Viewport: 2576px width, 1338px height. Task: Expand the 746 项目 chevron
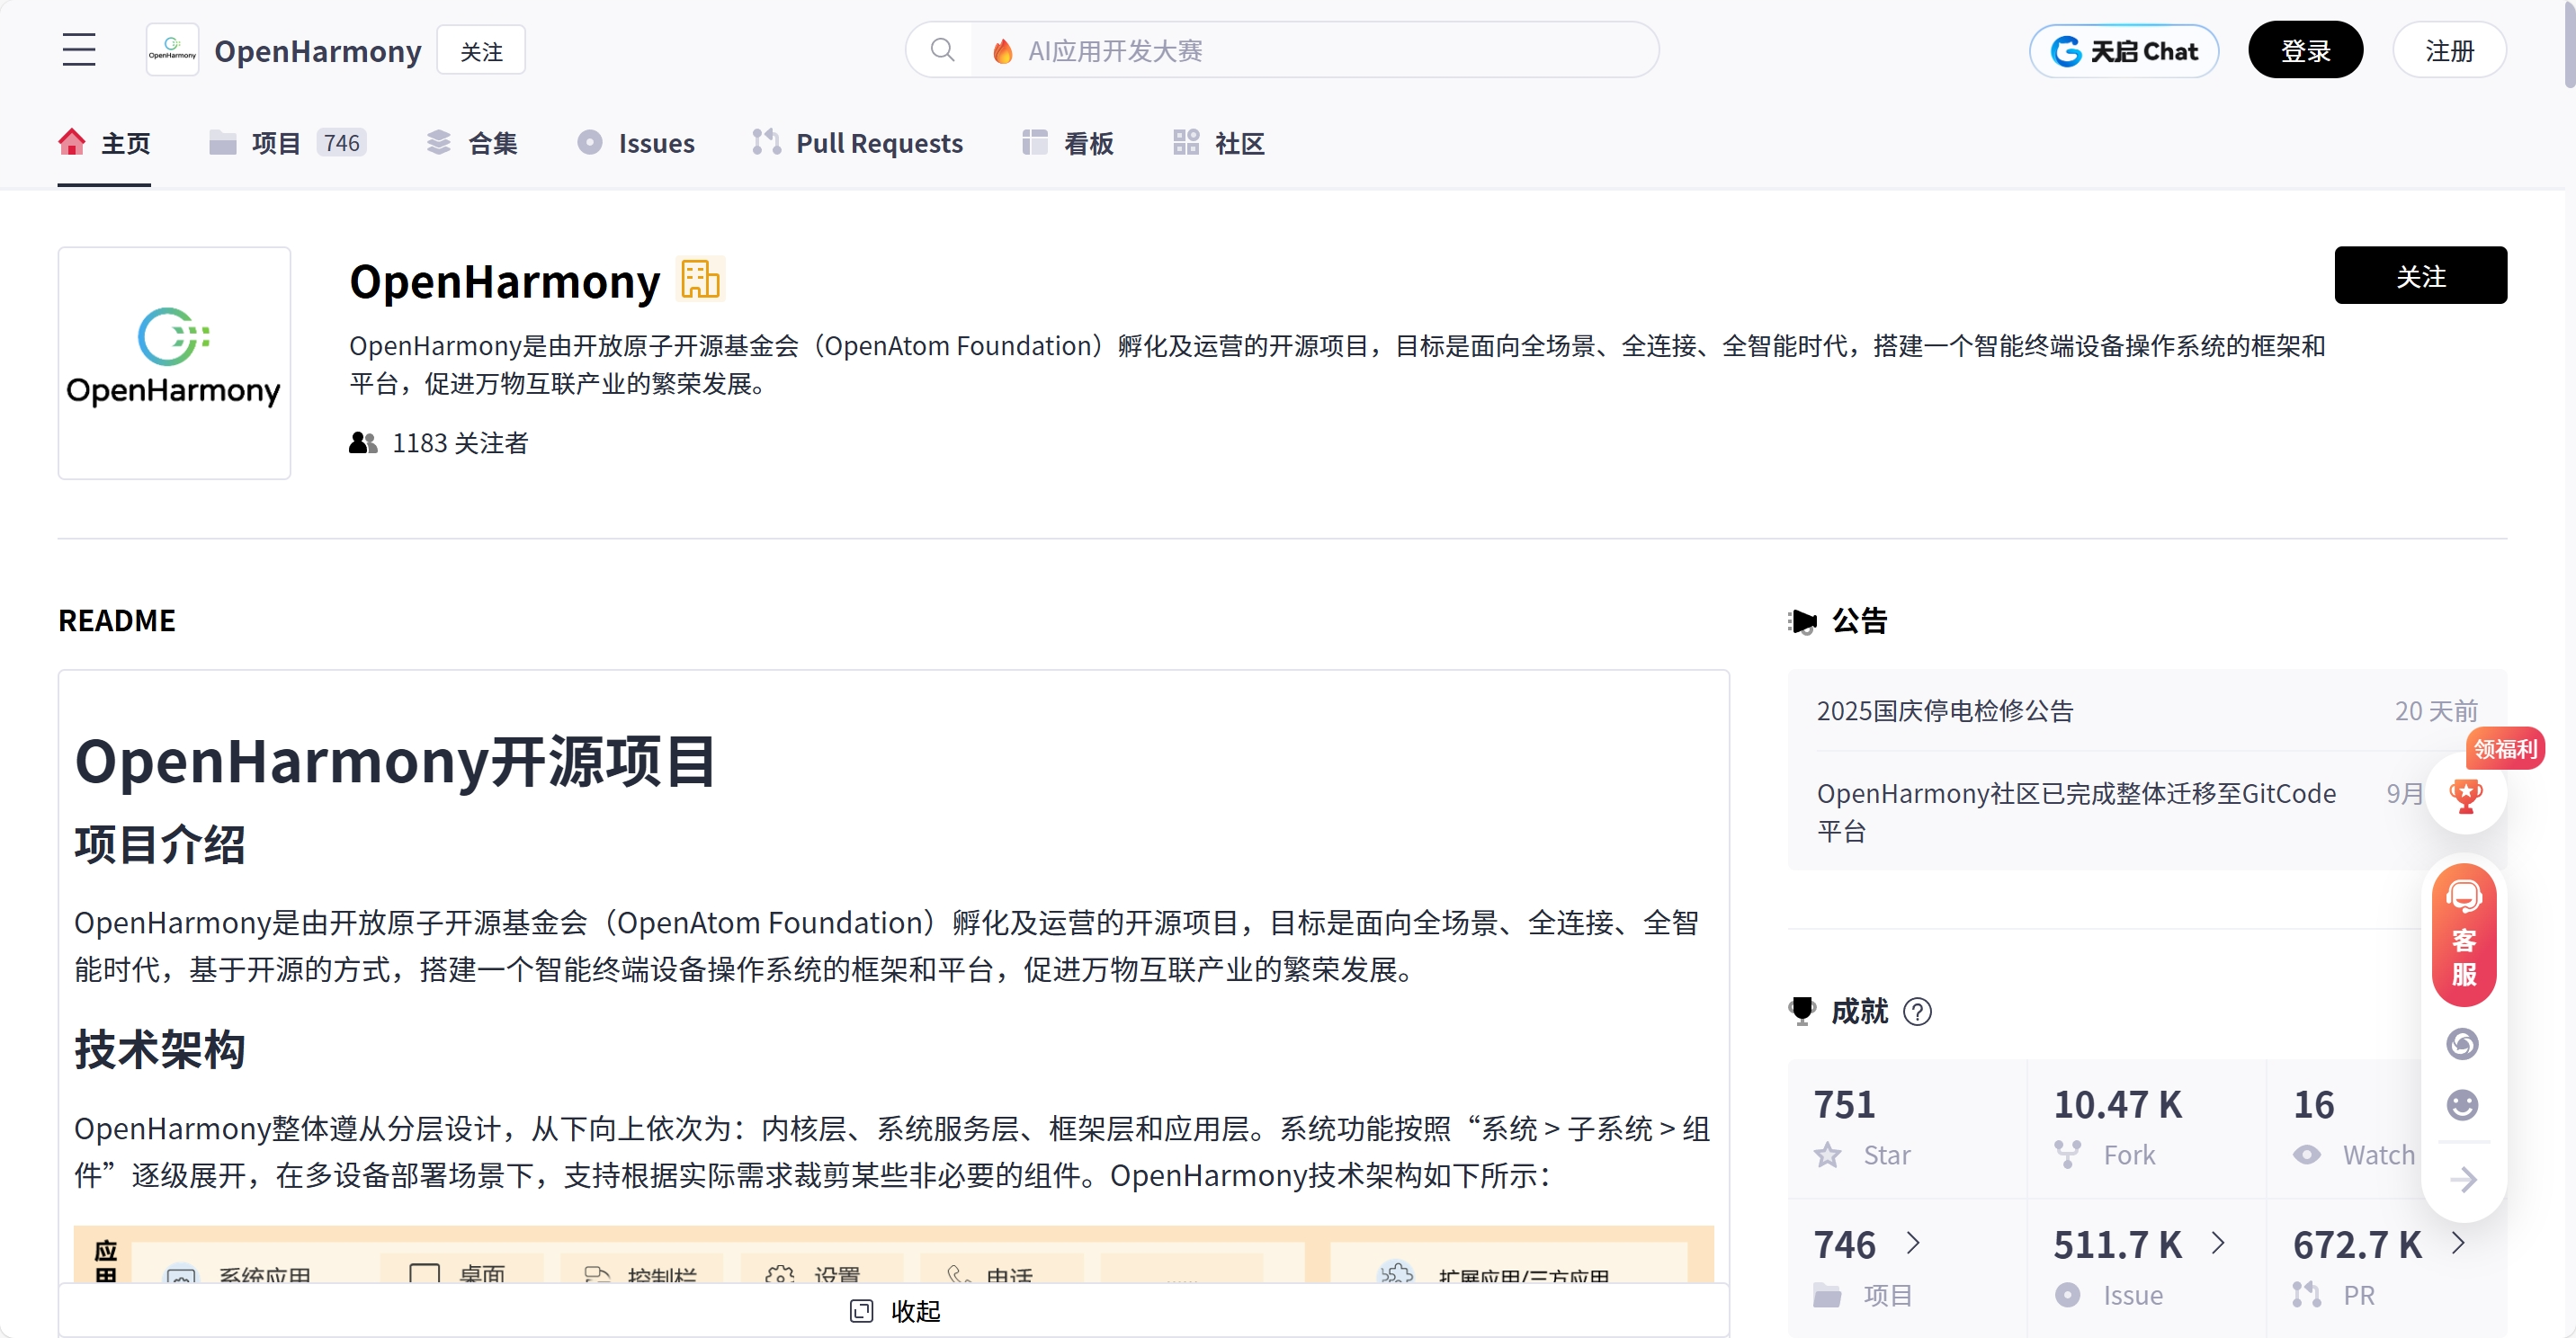(x=1914, y=1243)
